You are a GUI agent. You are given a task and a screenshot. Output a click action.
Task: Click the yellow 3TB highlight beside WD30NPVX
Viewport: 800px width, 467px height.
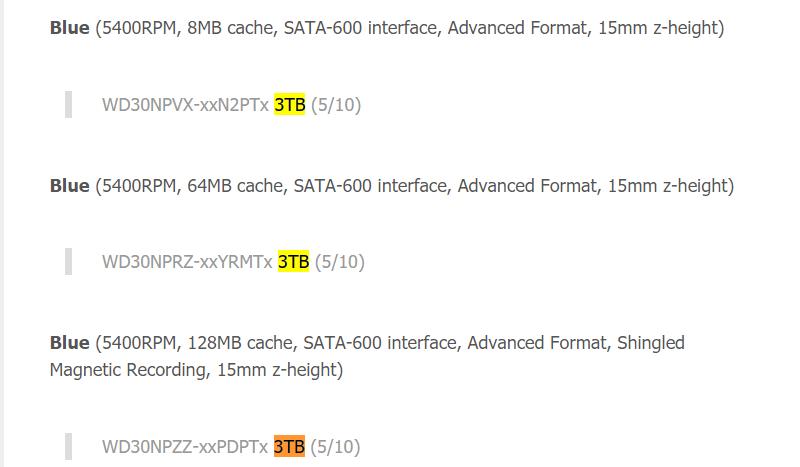point(290,104)
